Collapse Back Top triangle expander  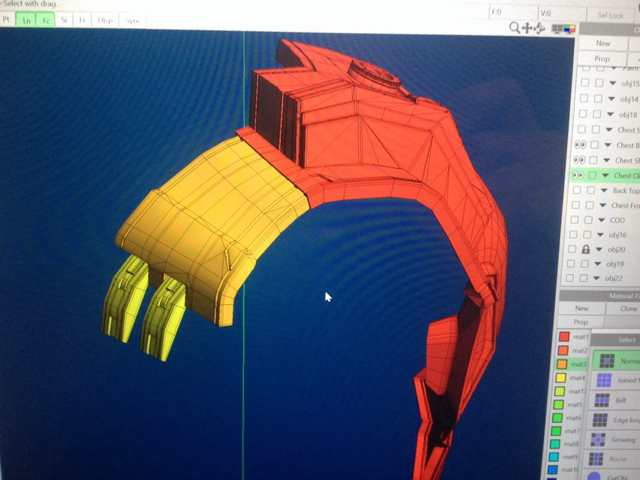point(604,190)
